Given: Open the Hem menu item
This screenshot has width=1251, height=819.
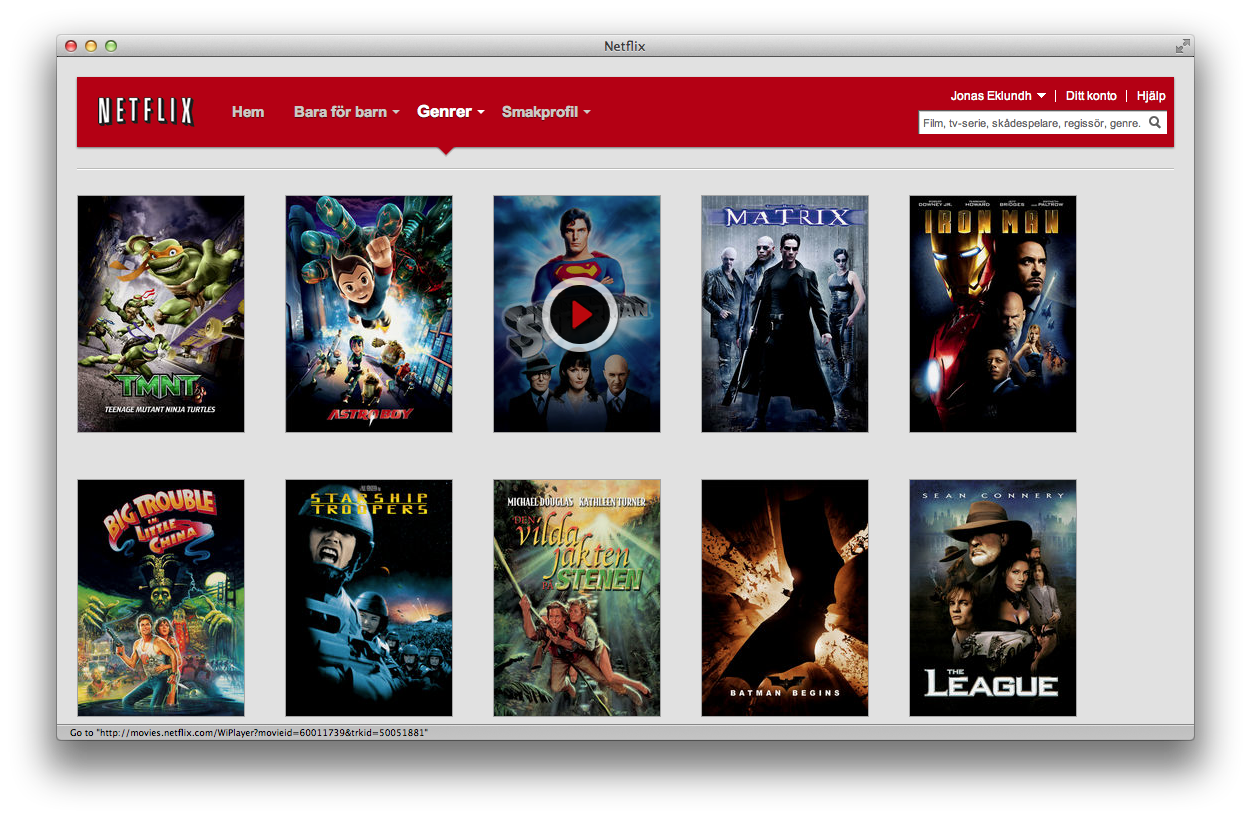Looking at the screenshot, I should [x=248, y=112].
